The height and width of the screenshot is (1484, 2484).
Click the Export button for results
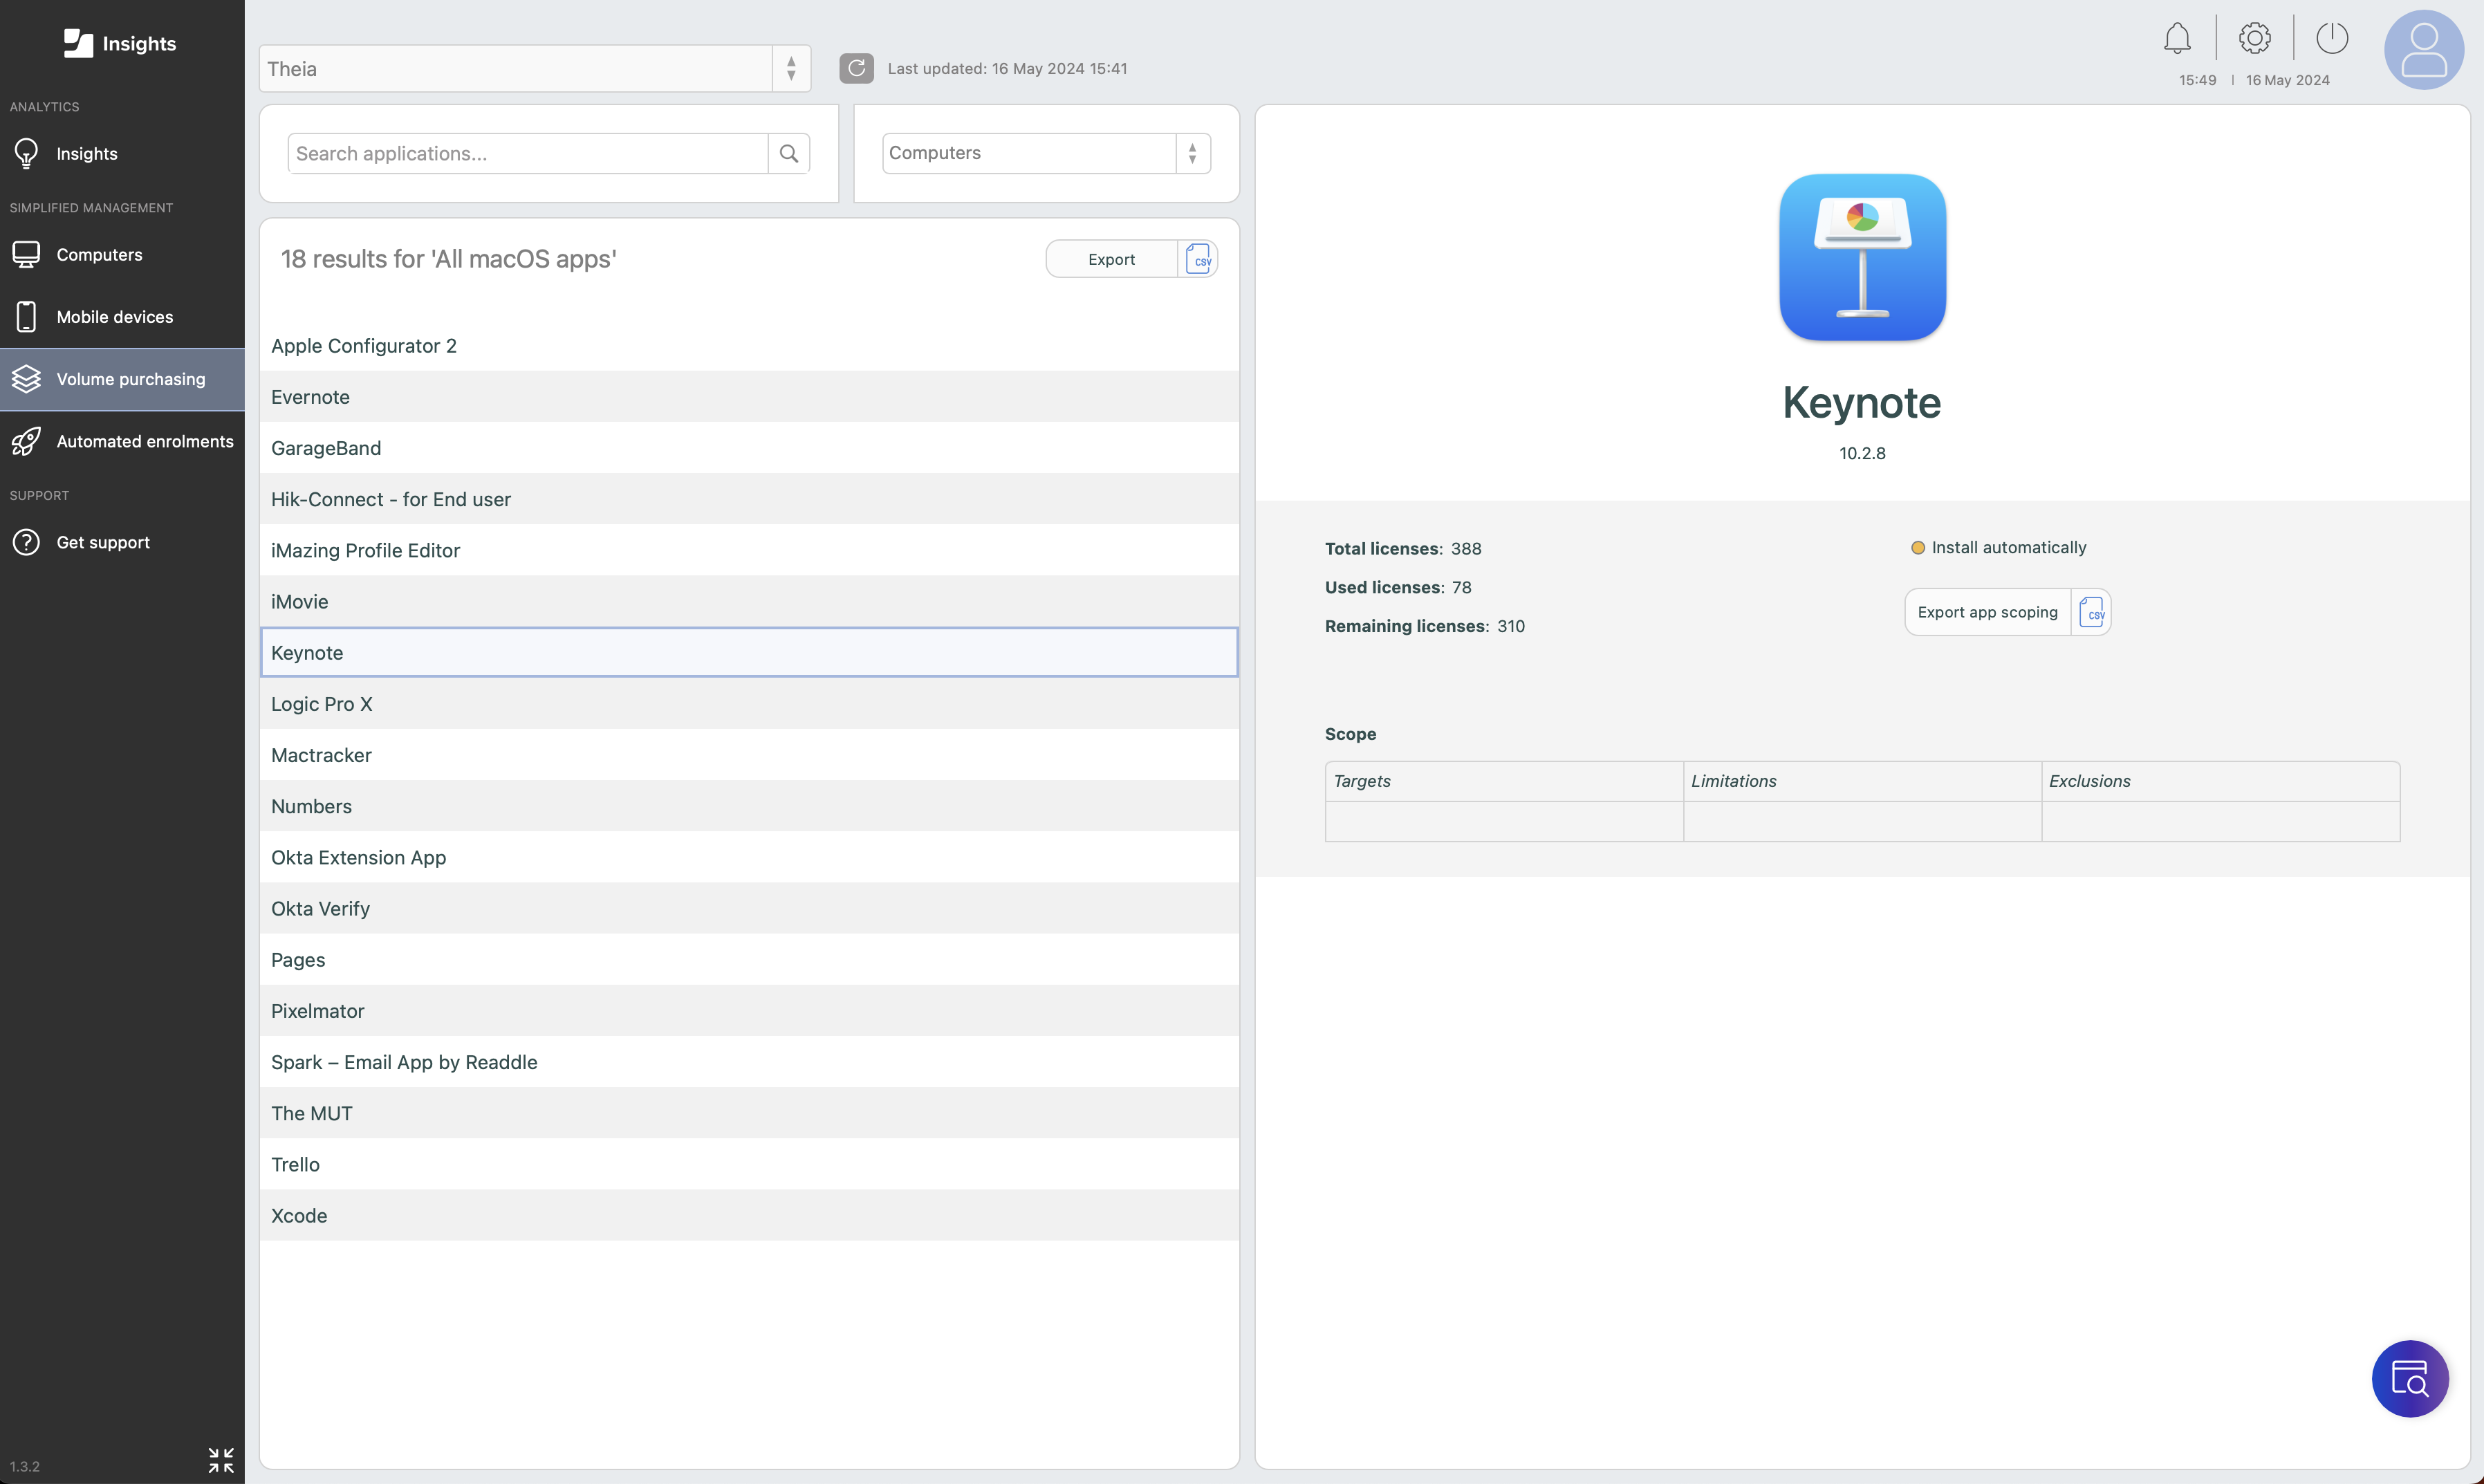point(1111,259)
